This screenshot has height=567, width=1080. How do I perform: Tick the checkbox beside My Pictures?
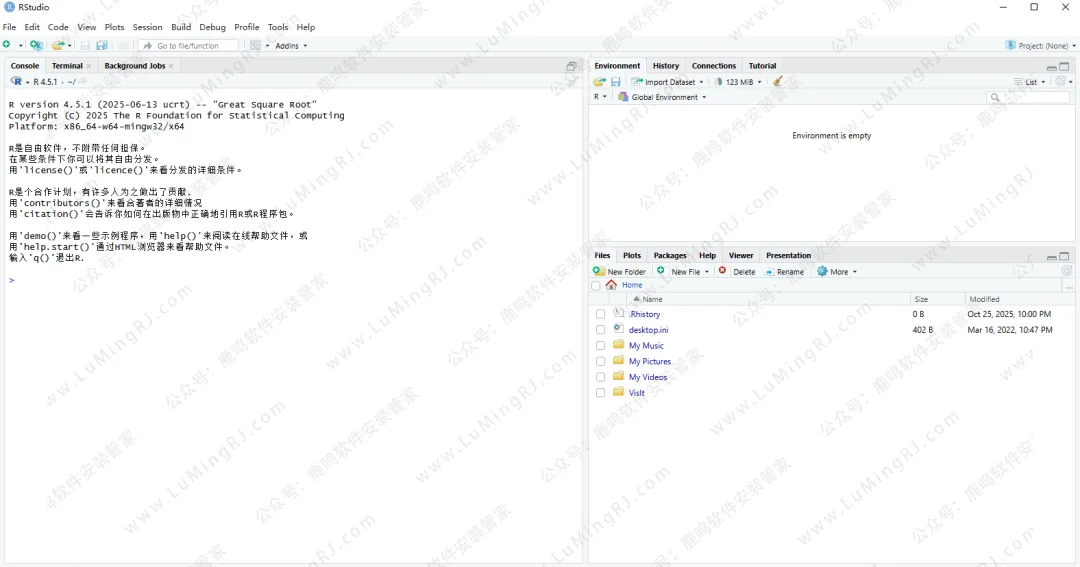click(600, 361)
